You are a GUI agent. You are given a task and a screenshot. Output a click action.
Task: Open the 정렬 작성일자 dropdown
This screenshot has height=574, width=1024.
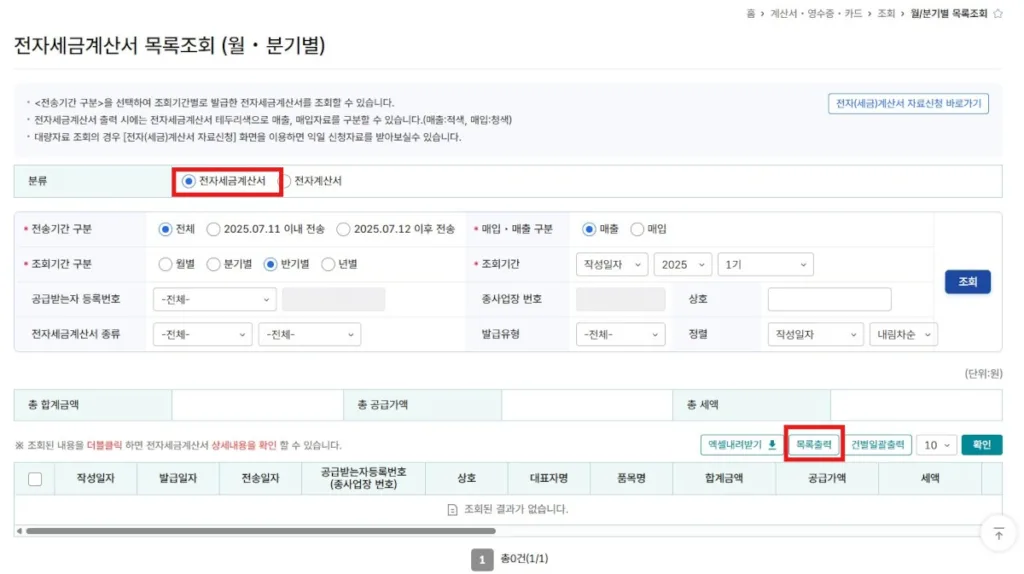(x=816, y=334)
